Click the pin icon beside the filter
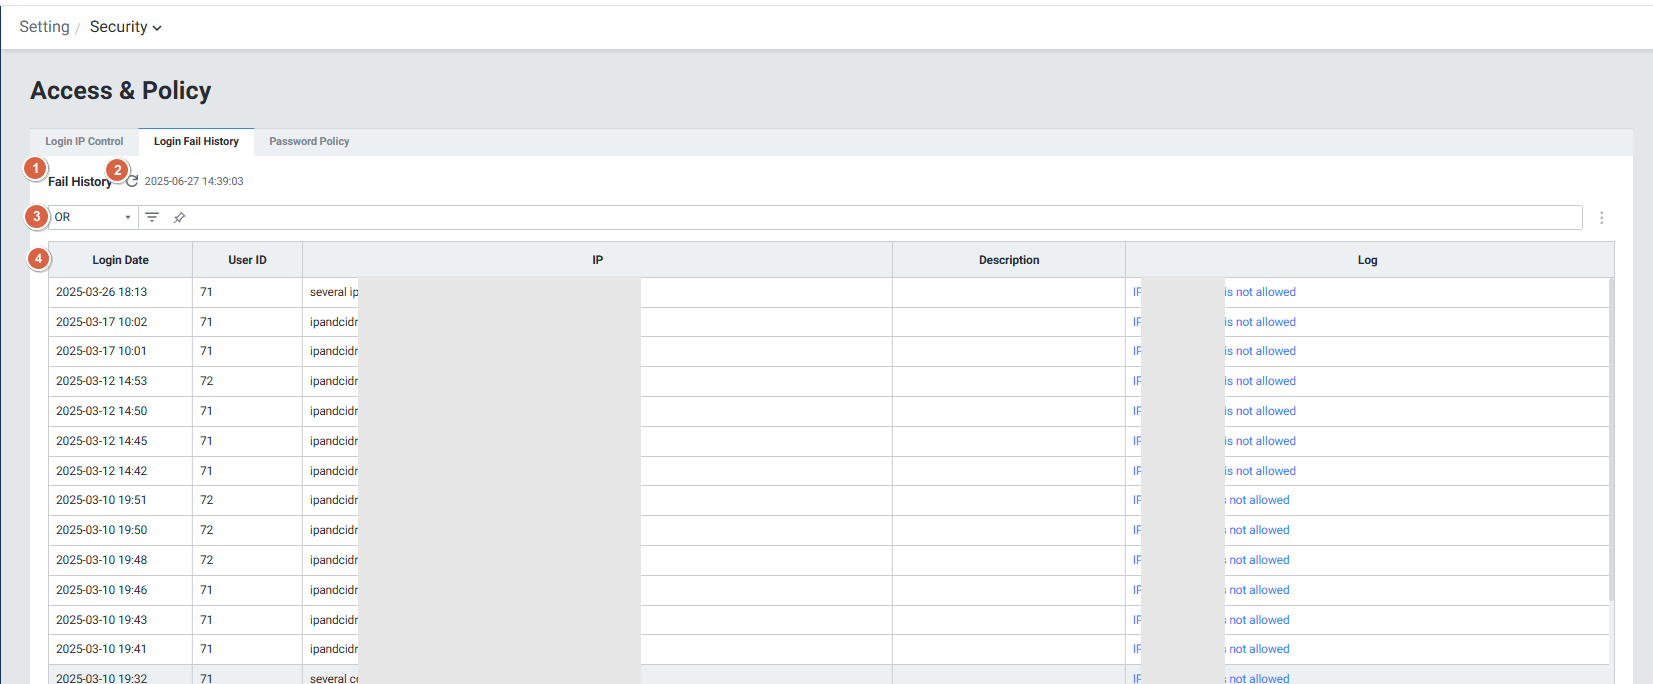 click(x=179, y=217)
